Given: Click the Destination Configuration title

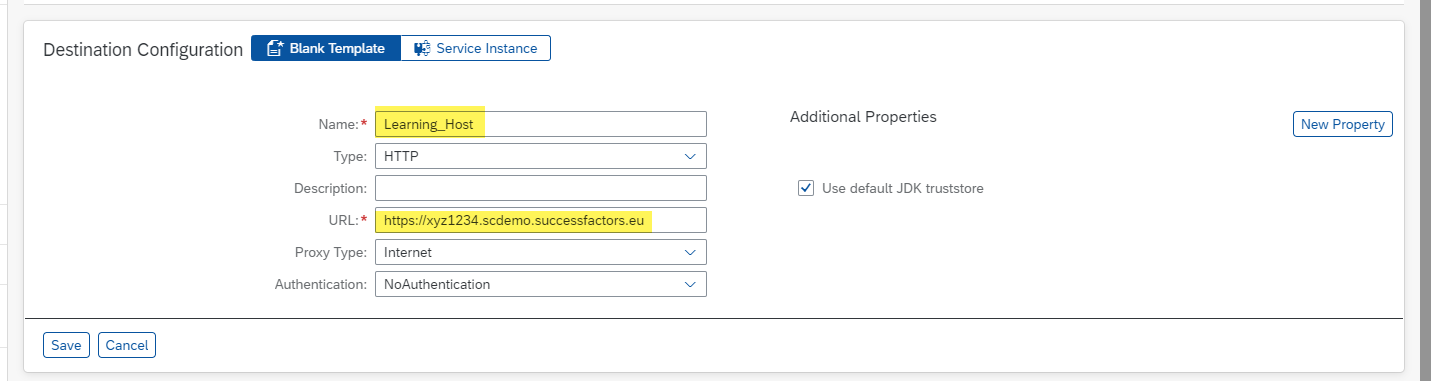Looking at the screenshot, I should [x=143, y=49].
